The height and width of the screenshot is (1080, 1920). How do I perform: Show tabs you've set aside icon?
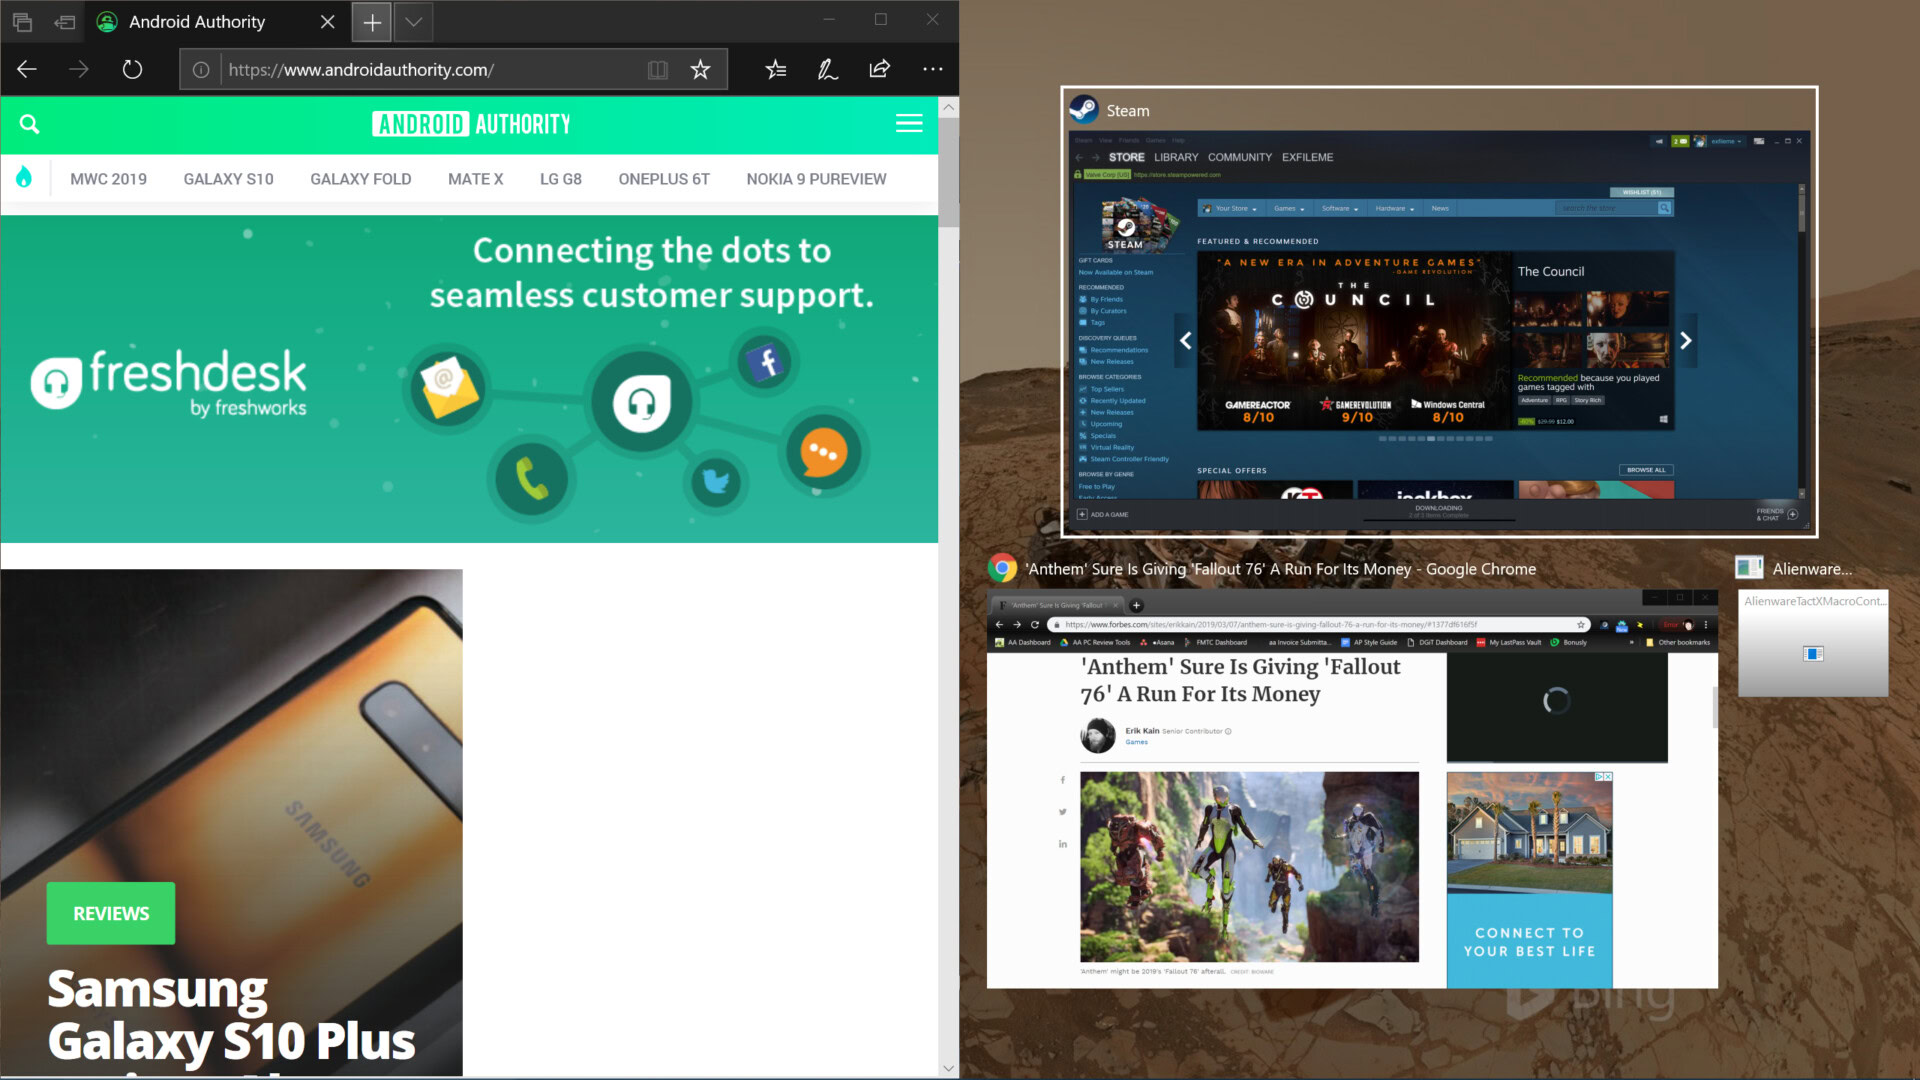[x=22, y=21]
